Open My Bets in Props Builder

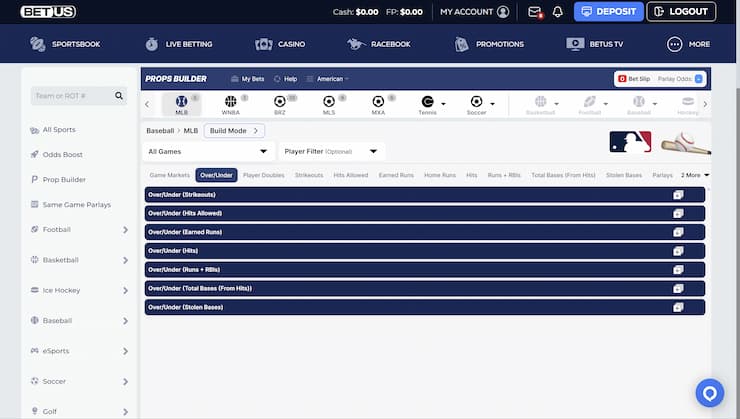pos(247,79)
